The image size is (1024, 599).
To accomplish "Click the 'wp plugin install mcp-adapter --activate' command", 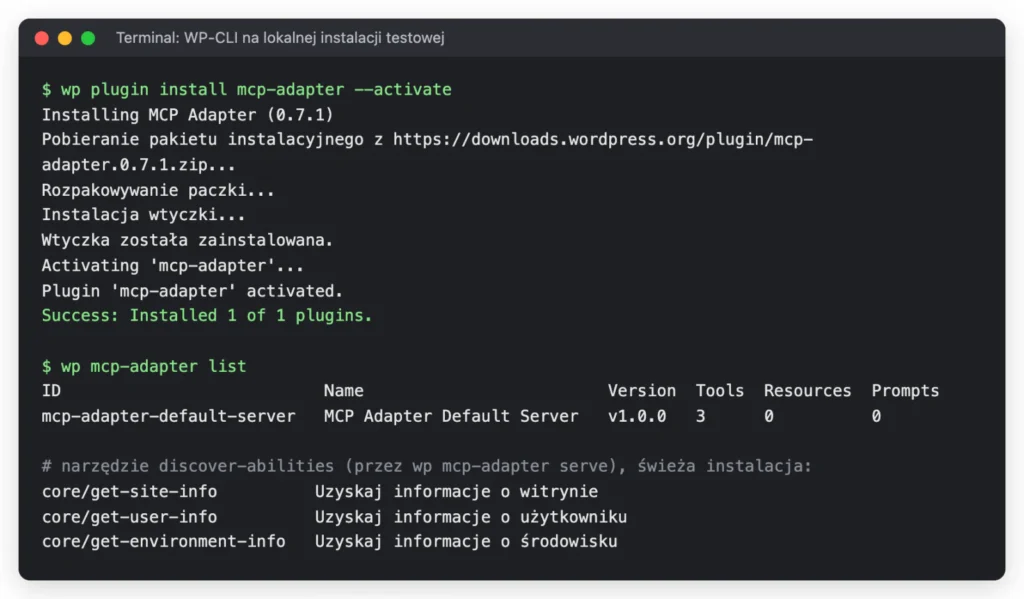I will tap(256, 89).
